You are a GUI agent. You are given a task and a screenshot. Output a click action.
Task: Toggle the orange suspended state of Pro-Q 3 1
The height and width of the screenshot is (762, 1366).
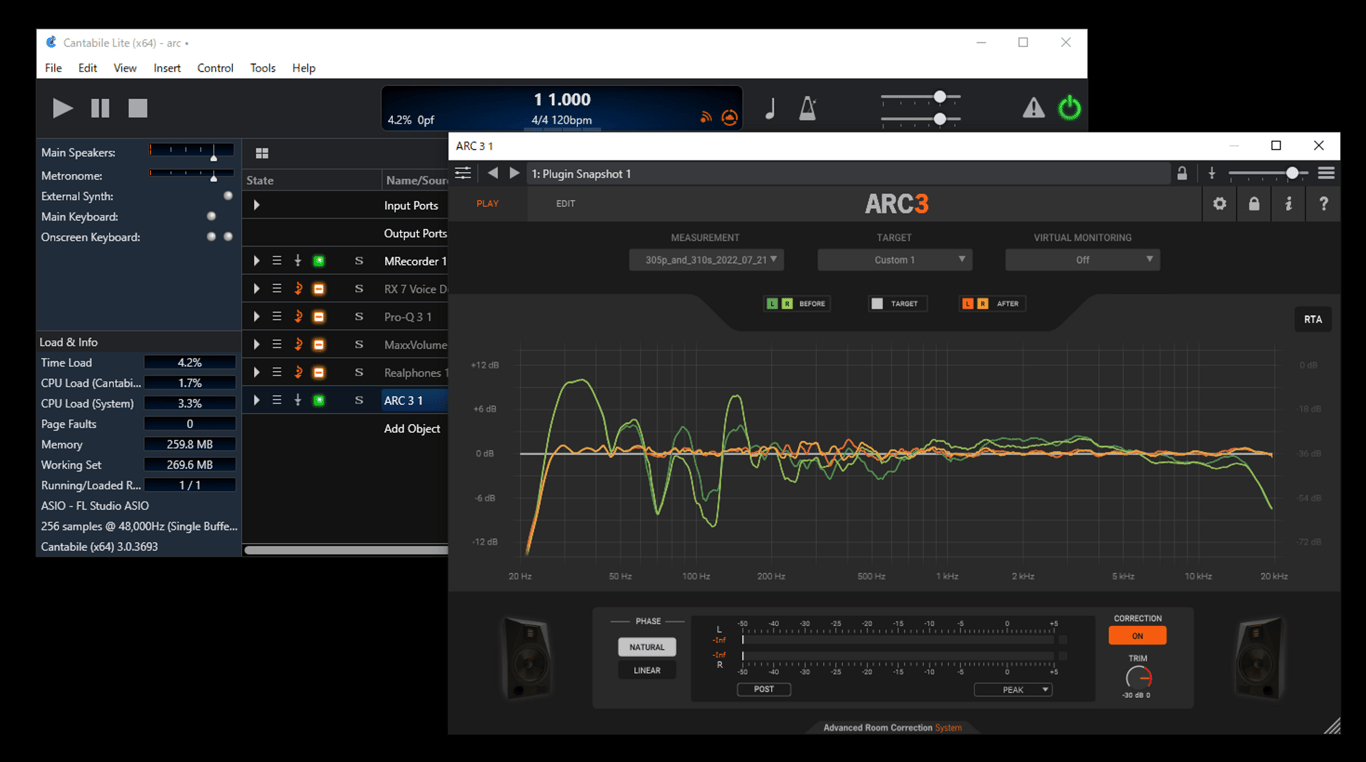(x=319, y=317)
